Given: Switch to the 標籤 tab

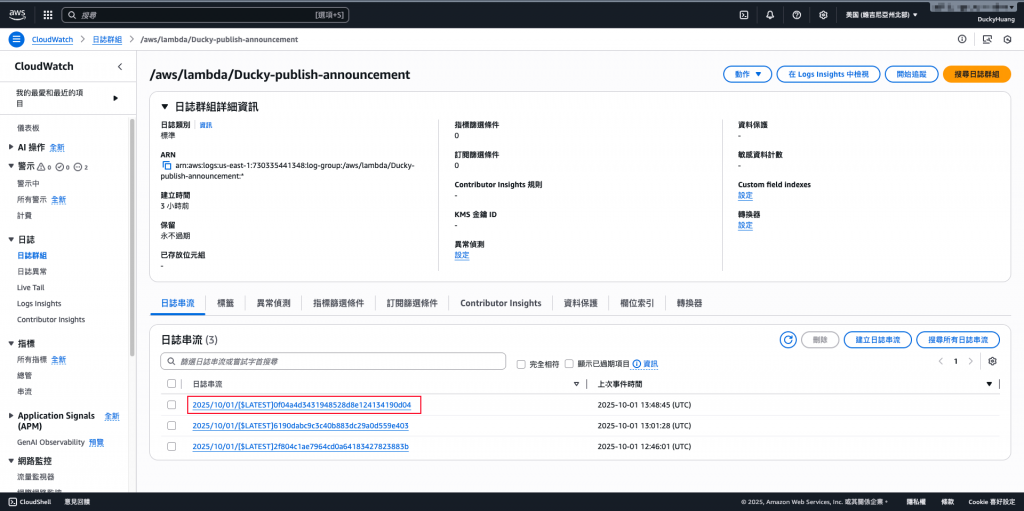Looking at the screenshot, I should pyautogui.click(x=225, y=303).
